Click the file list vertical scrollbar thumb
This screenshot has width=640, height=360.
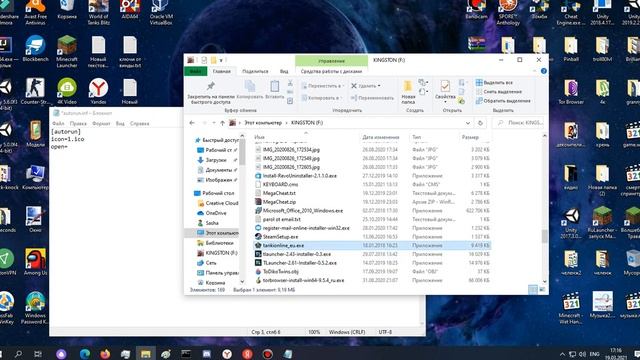[544, 236]
